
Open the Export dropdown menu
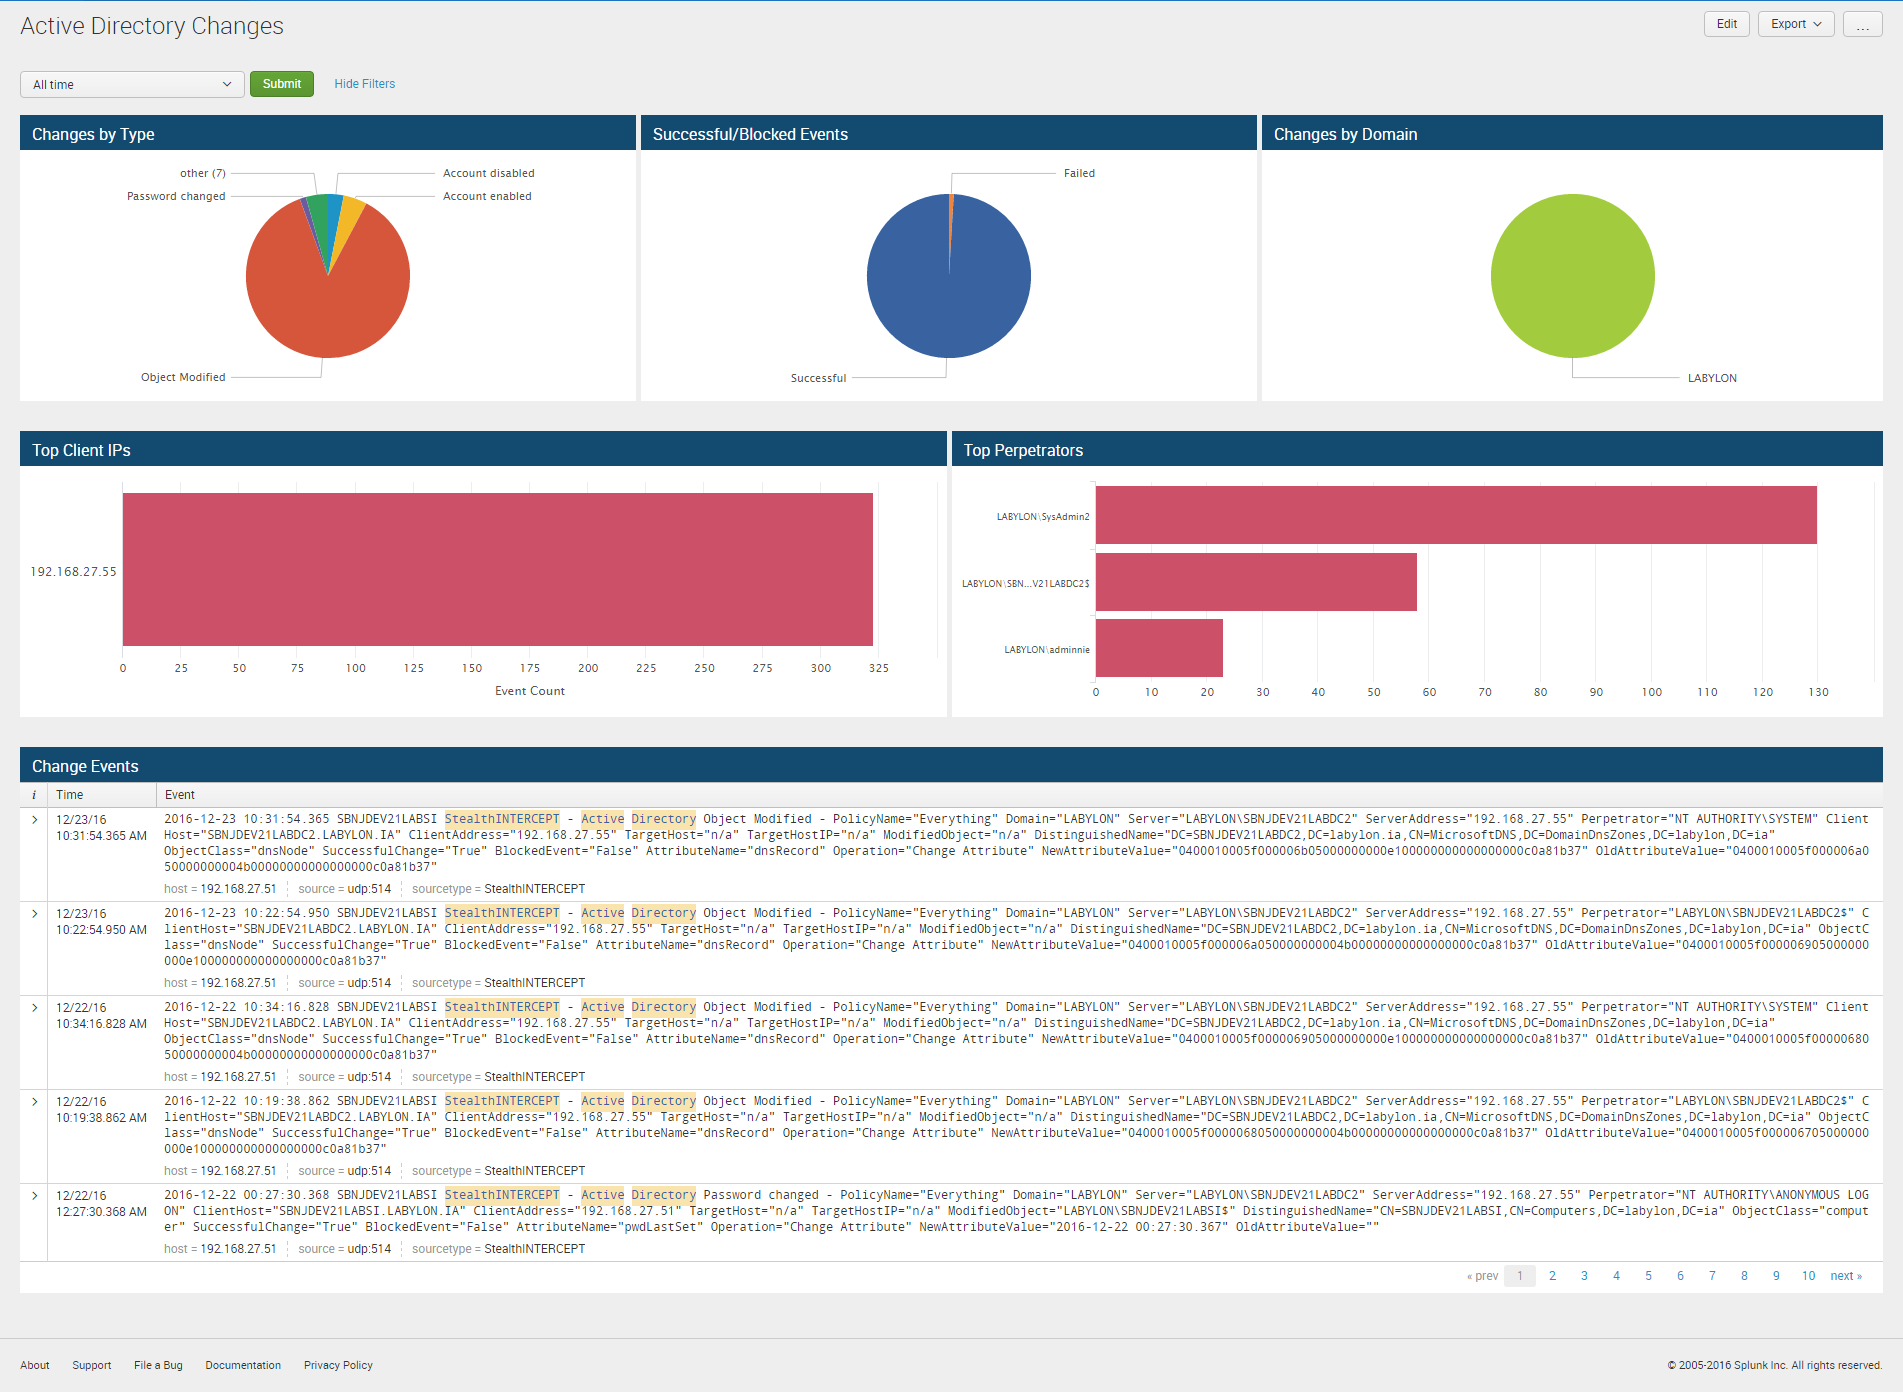point(1796,24)
